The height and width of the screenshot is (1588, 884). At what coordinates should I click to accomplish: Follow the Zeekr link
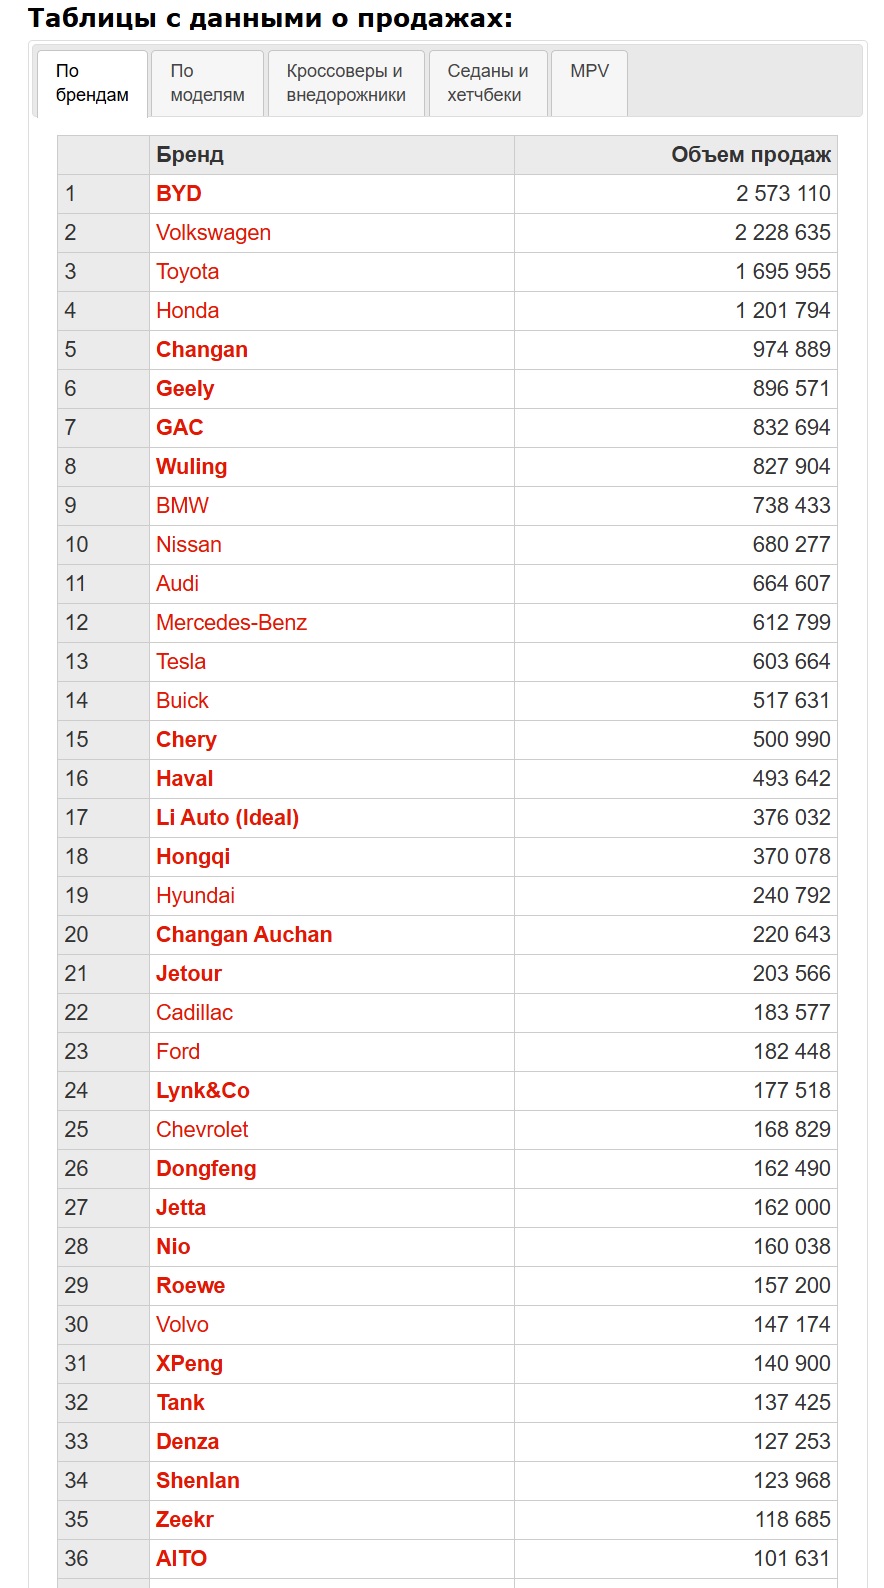(x=185, y=1520)
